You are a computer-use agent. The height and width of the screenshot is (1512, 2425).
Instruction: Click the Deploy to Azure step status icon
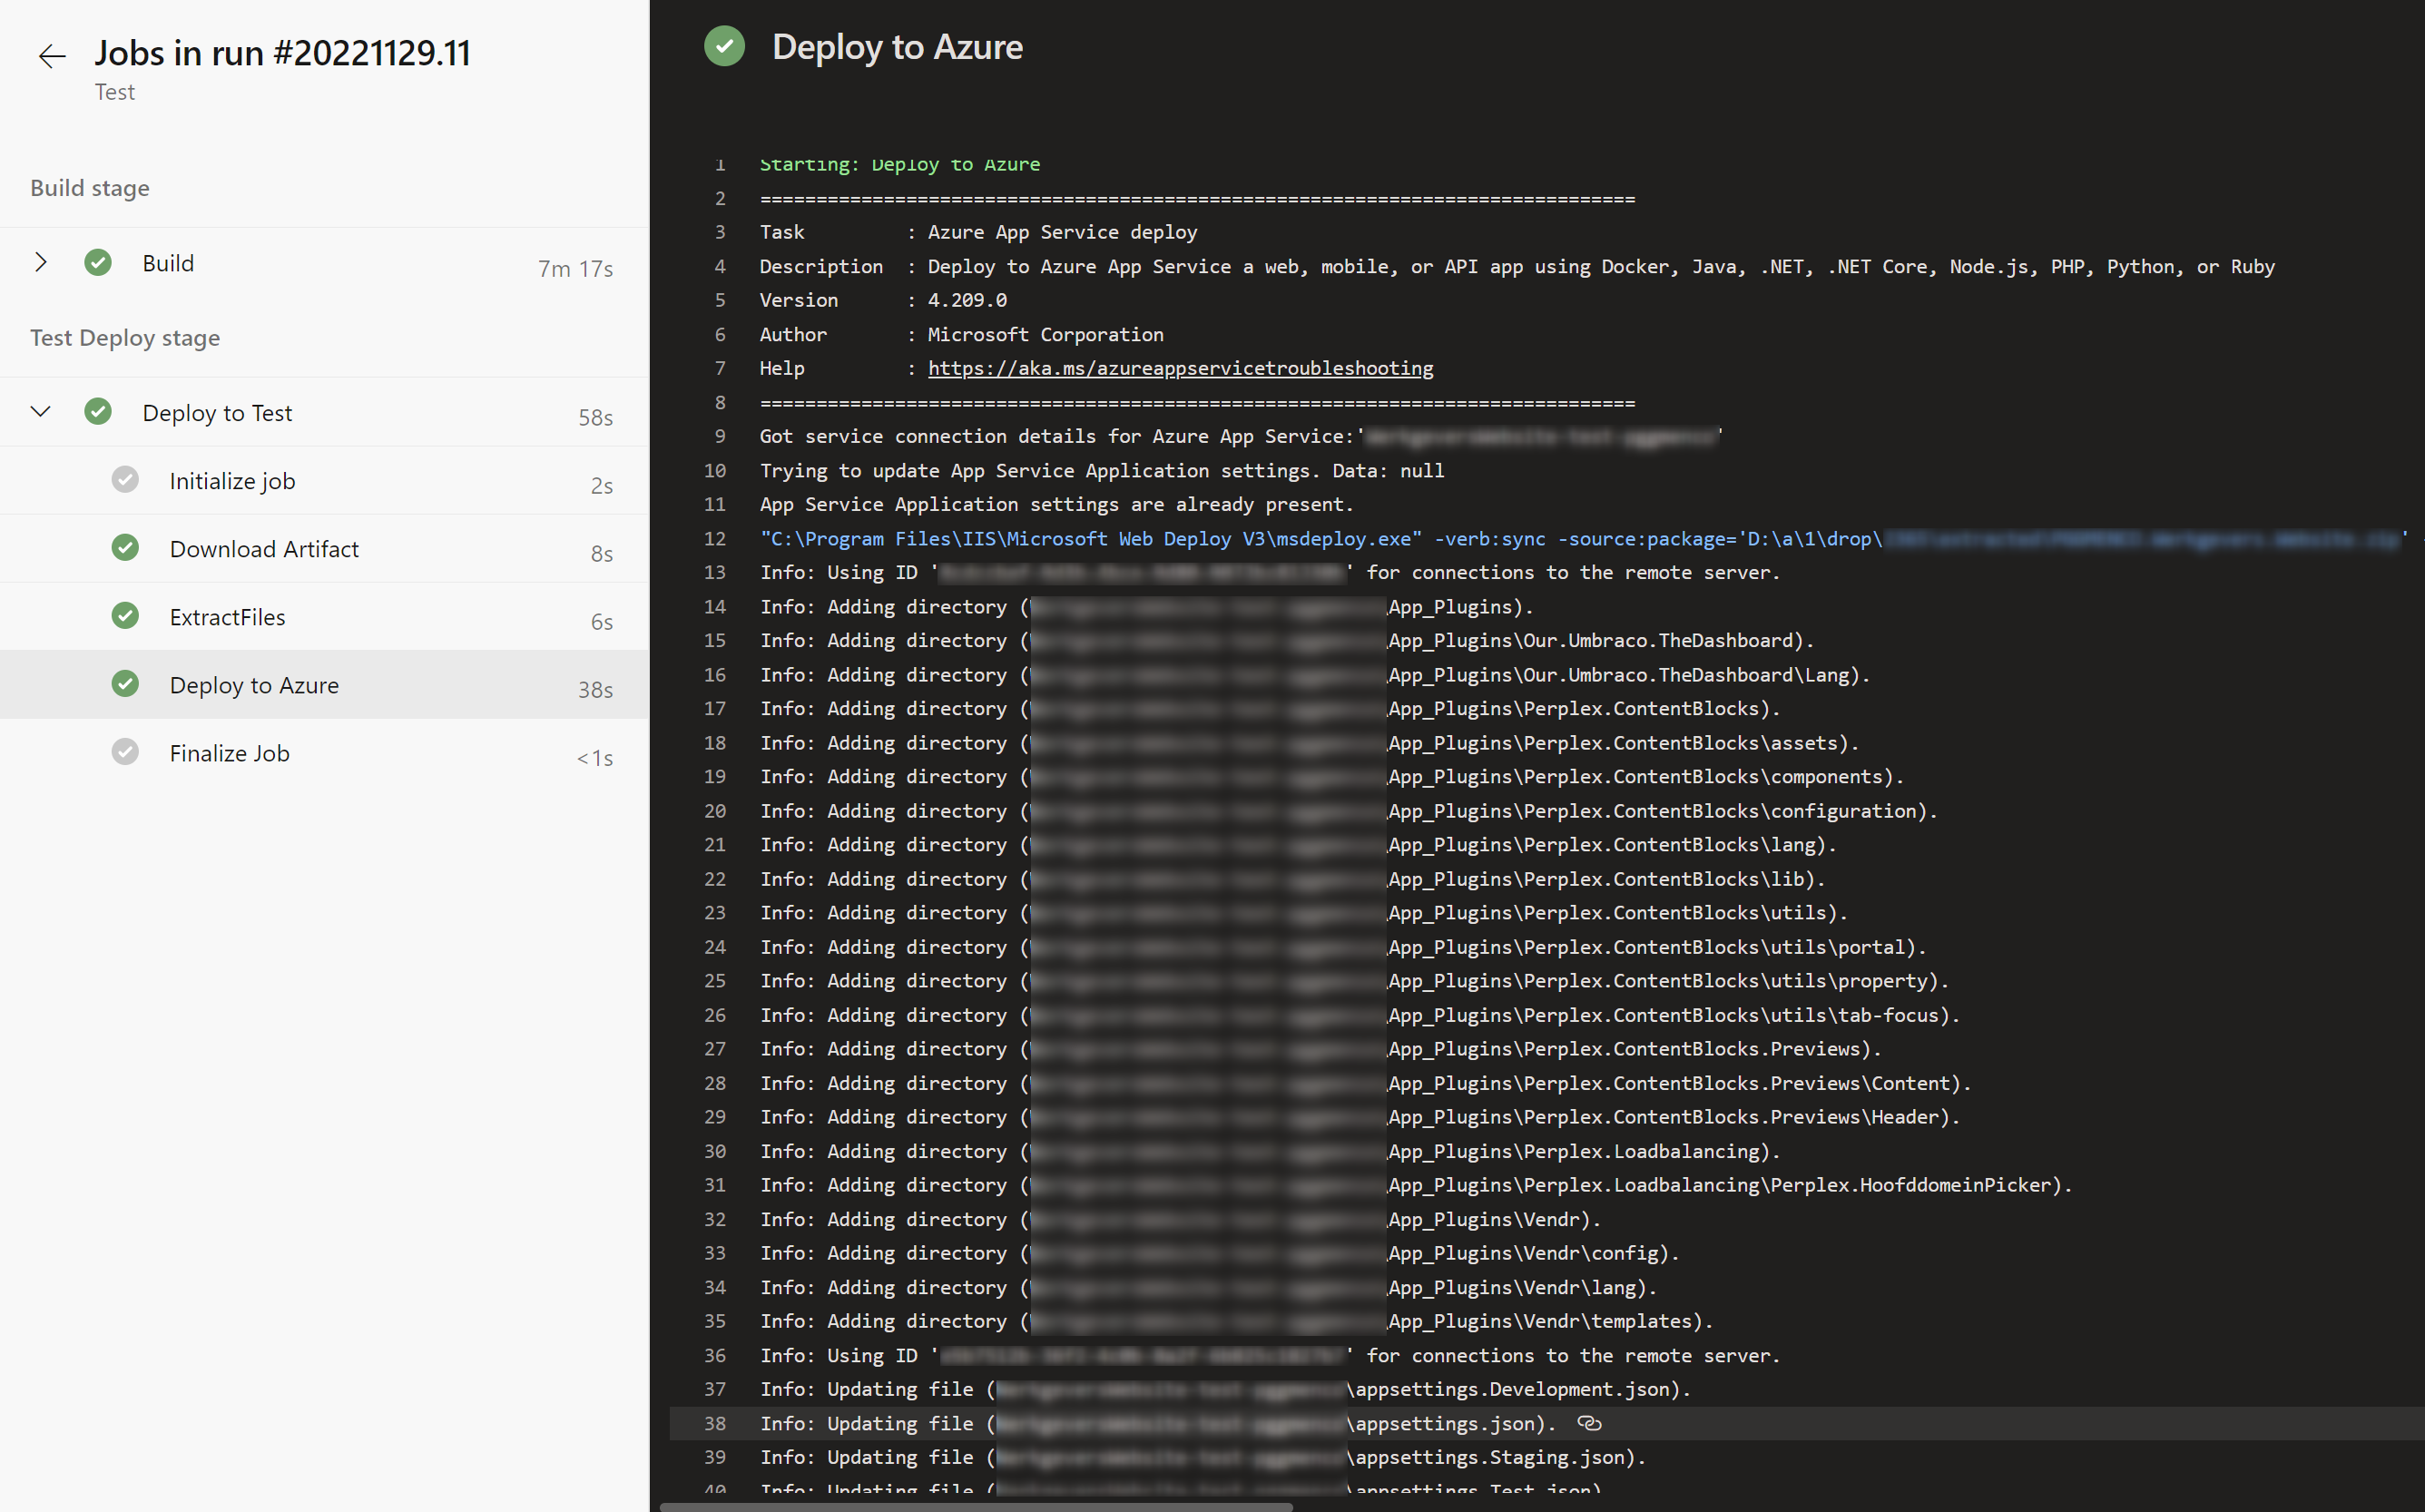125,684
